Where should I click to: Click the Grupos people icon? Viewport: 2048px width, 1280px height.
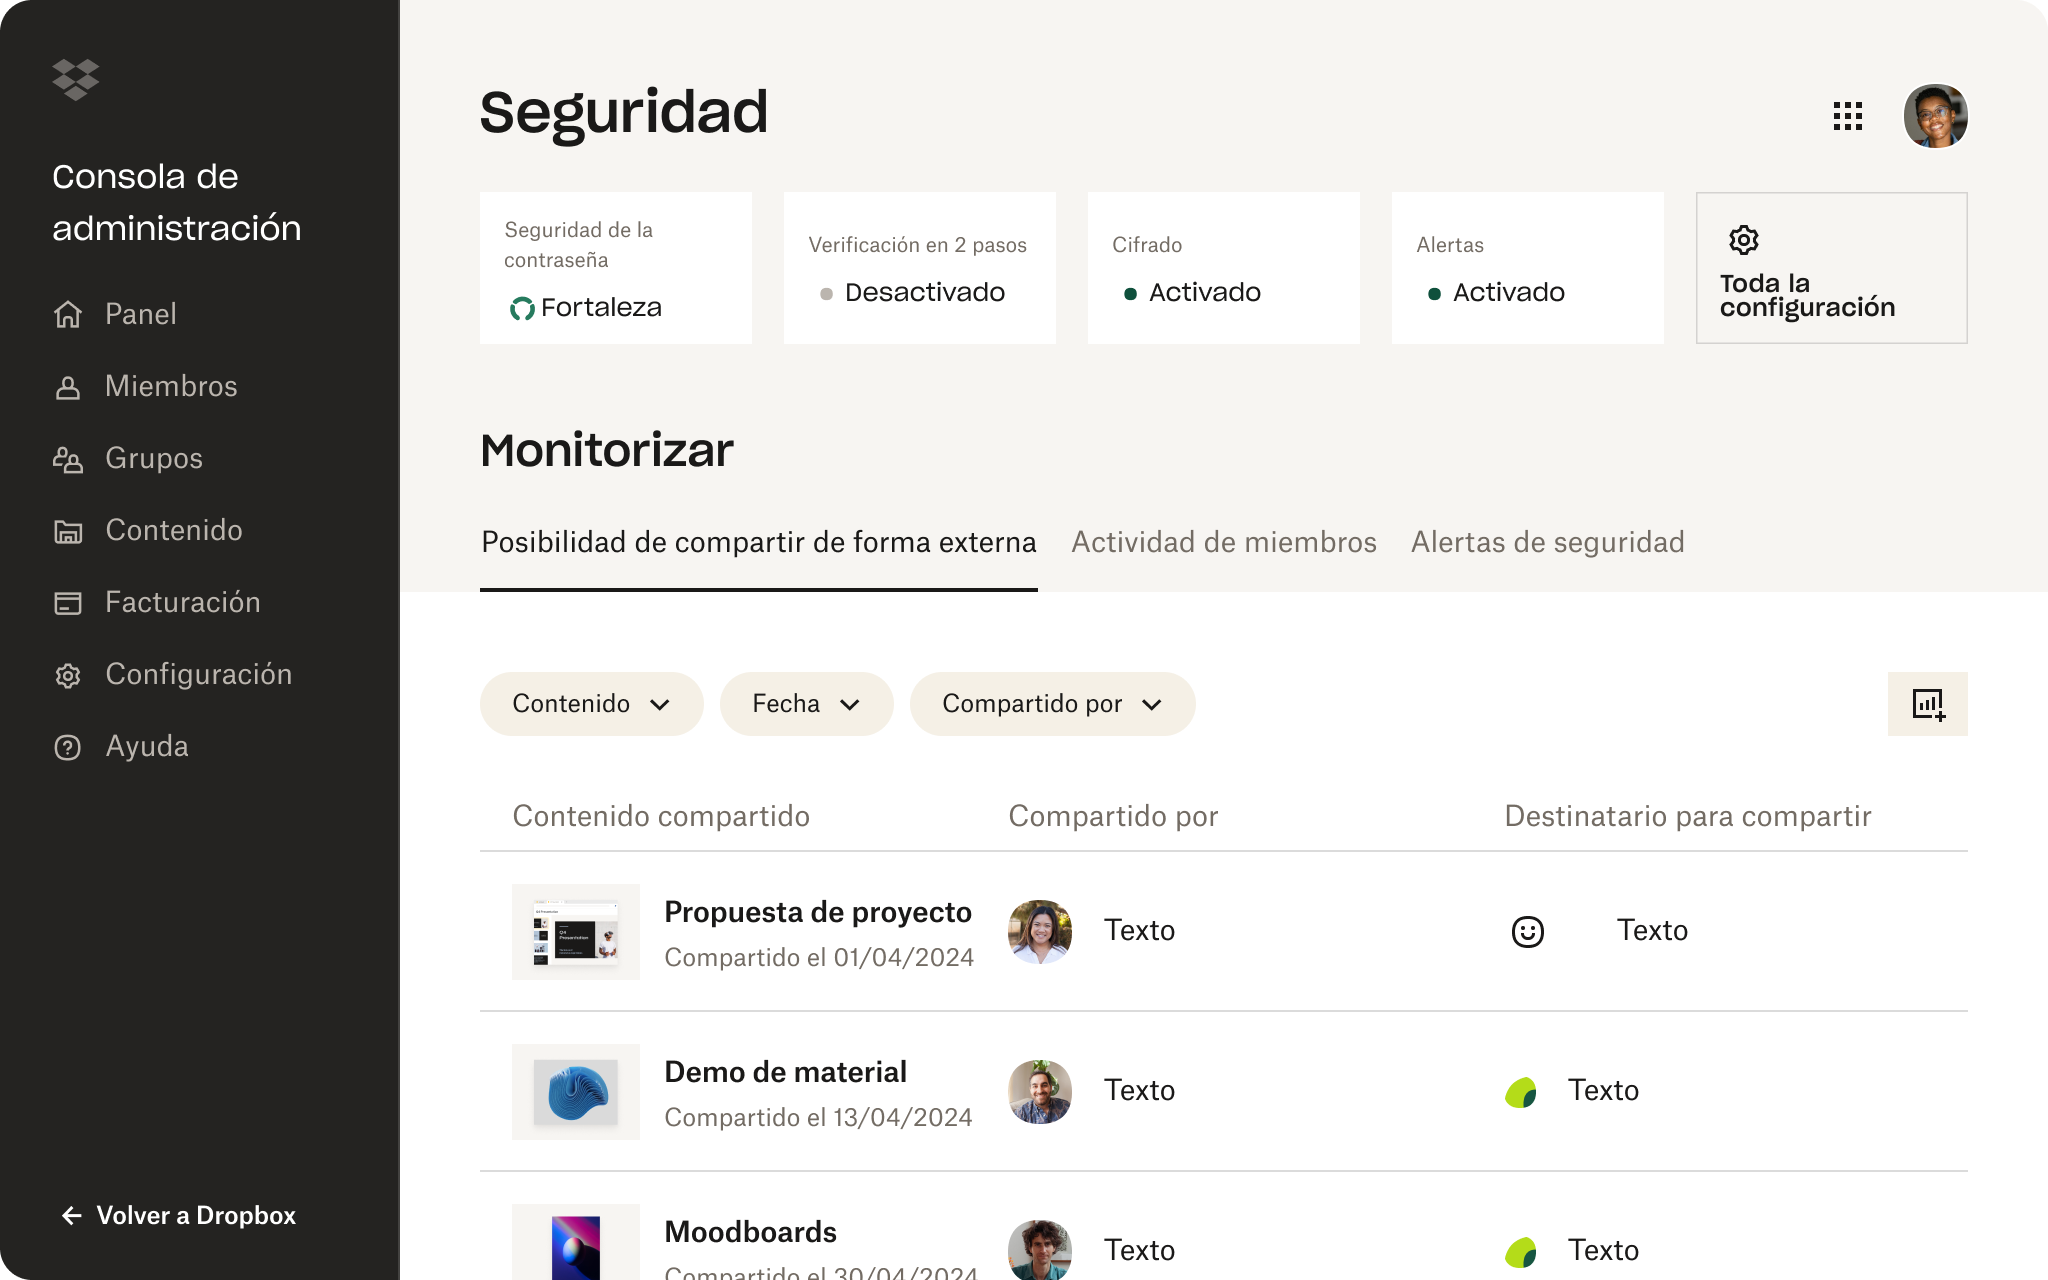point(68,459)
